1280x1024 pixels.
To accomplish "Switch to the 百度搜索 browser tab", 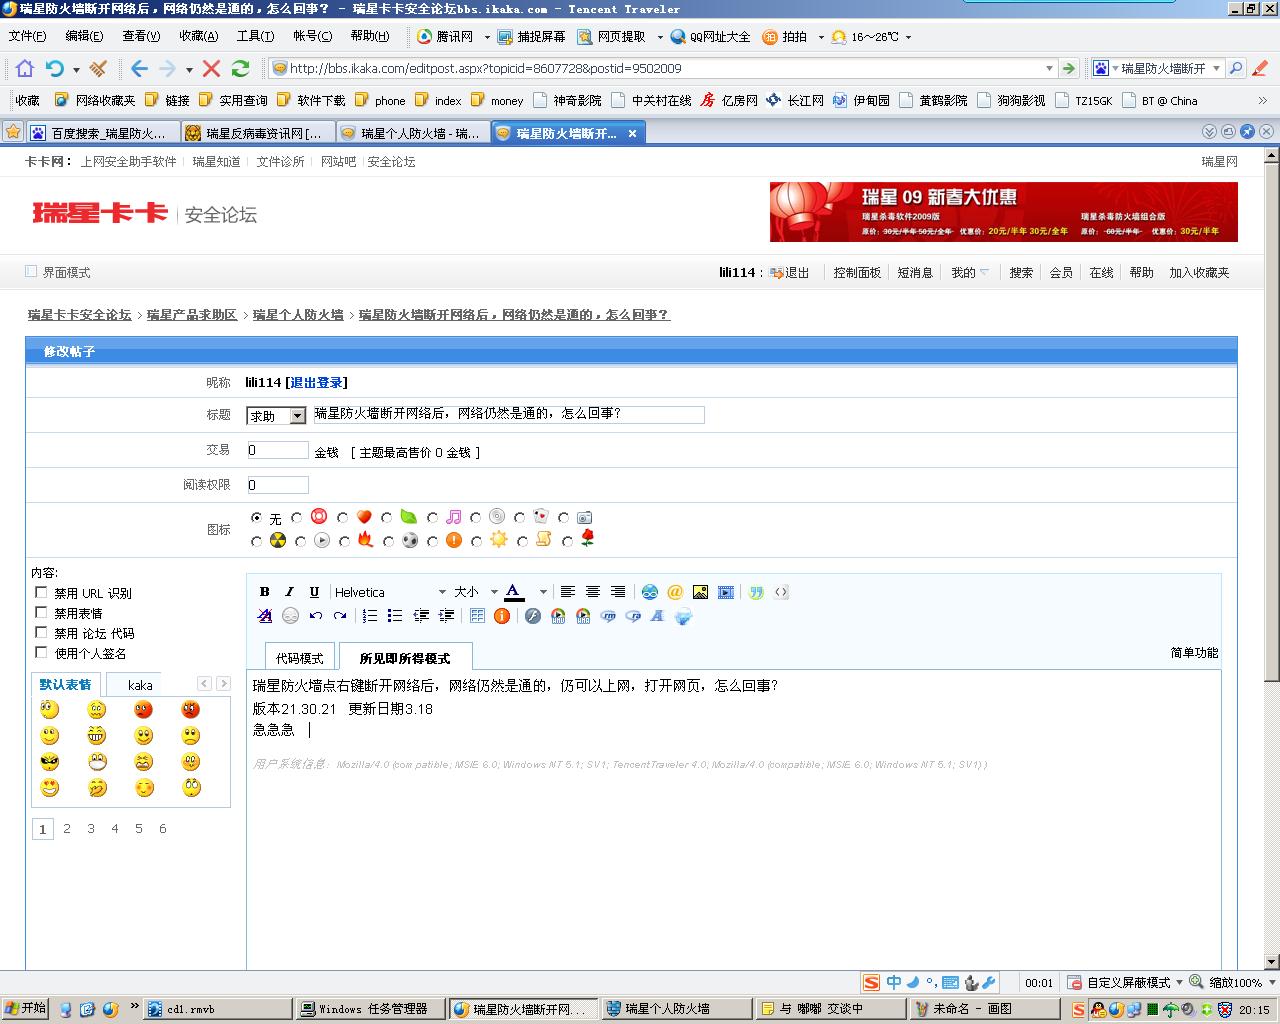I will [102, 133].
